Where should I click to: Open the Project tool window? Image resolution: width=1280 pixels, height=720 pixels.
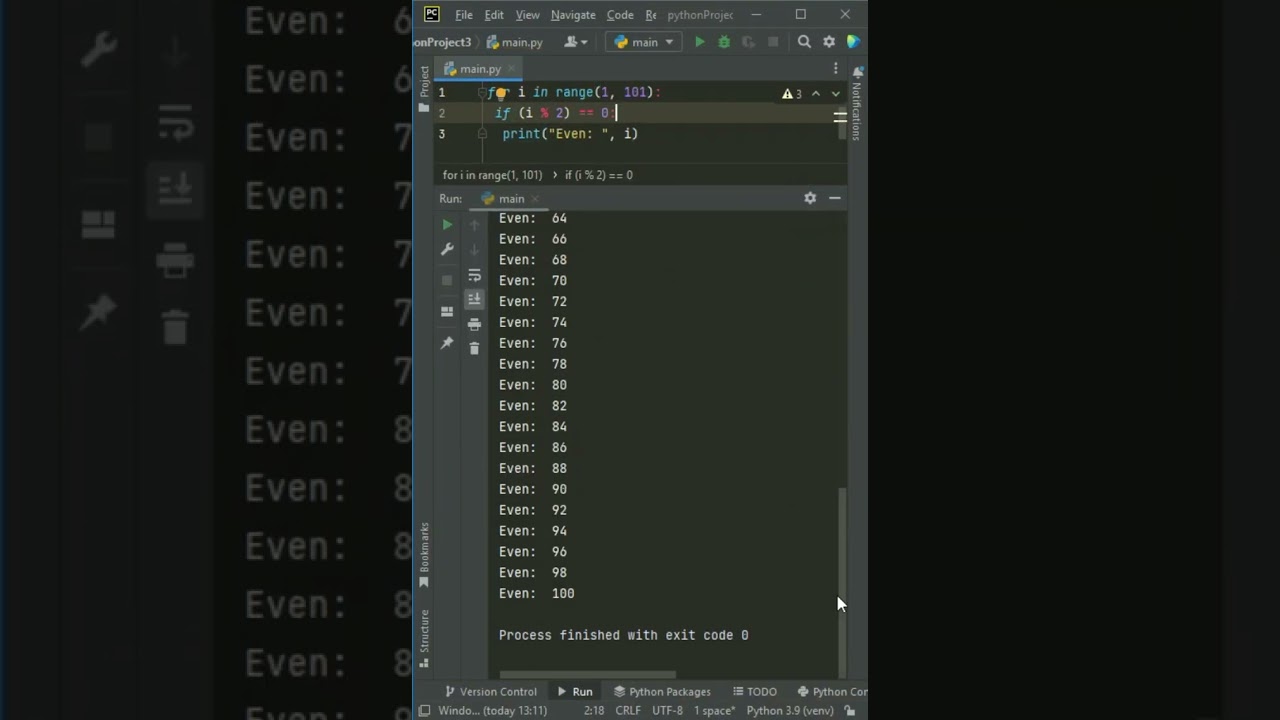pyautogui.click(x=424, y=87)
